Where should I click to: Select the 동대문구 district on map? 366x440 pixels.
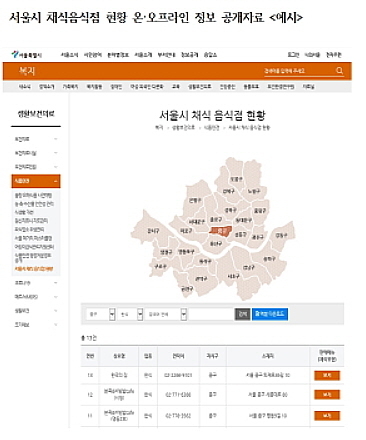pyautogui.click(x=244, y=220)
